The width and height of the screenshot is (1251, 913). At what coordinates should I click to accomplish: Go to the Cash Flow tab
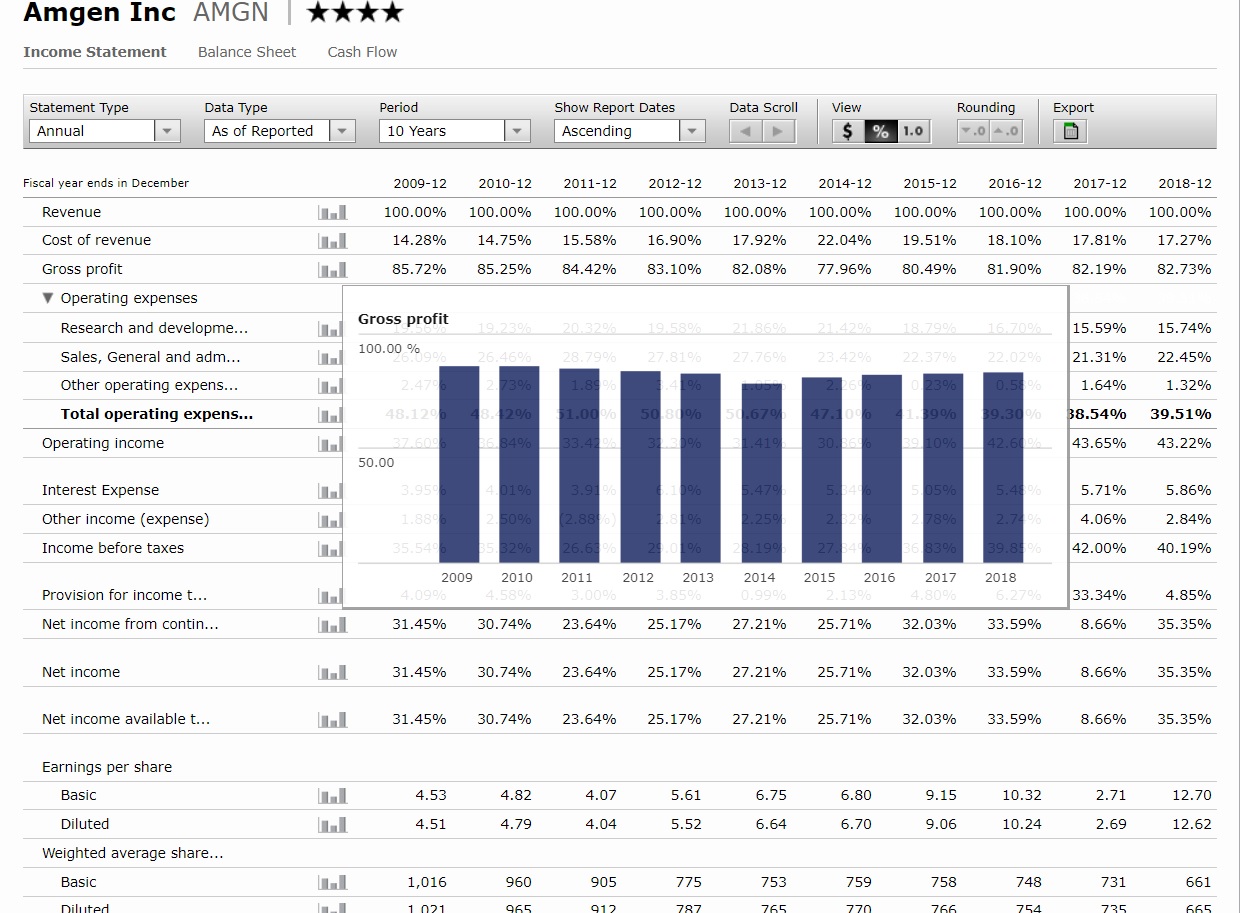point(362,52)
